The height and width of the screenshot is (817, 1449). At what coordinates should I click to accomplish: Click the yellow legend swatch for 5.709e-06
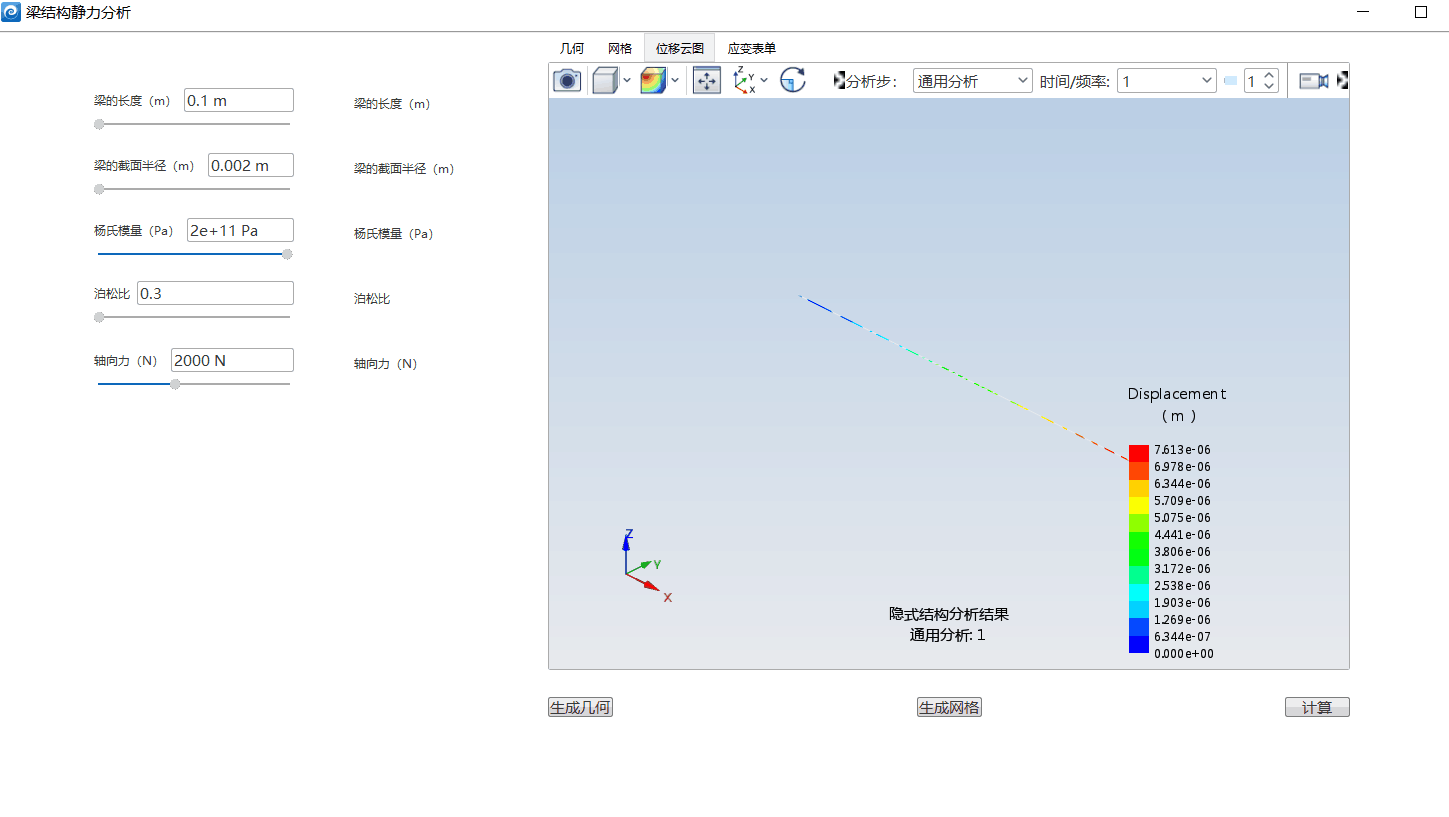(x=1138, y=505)
